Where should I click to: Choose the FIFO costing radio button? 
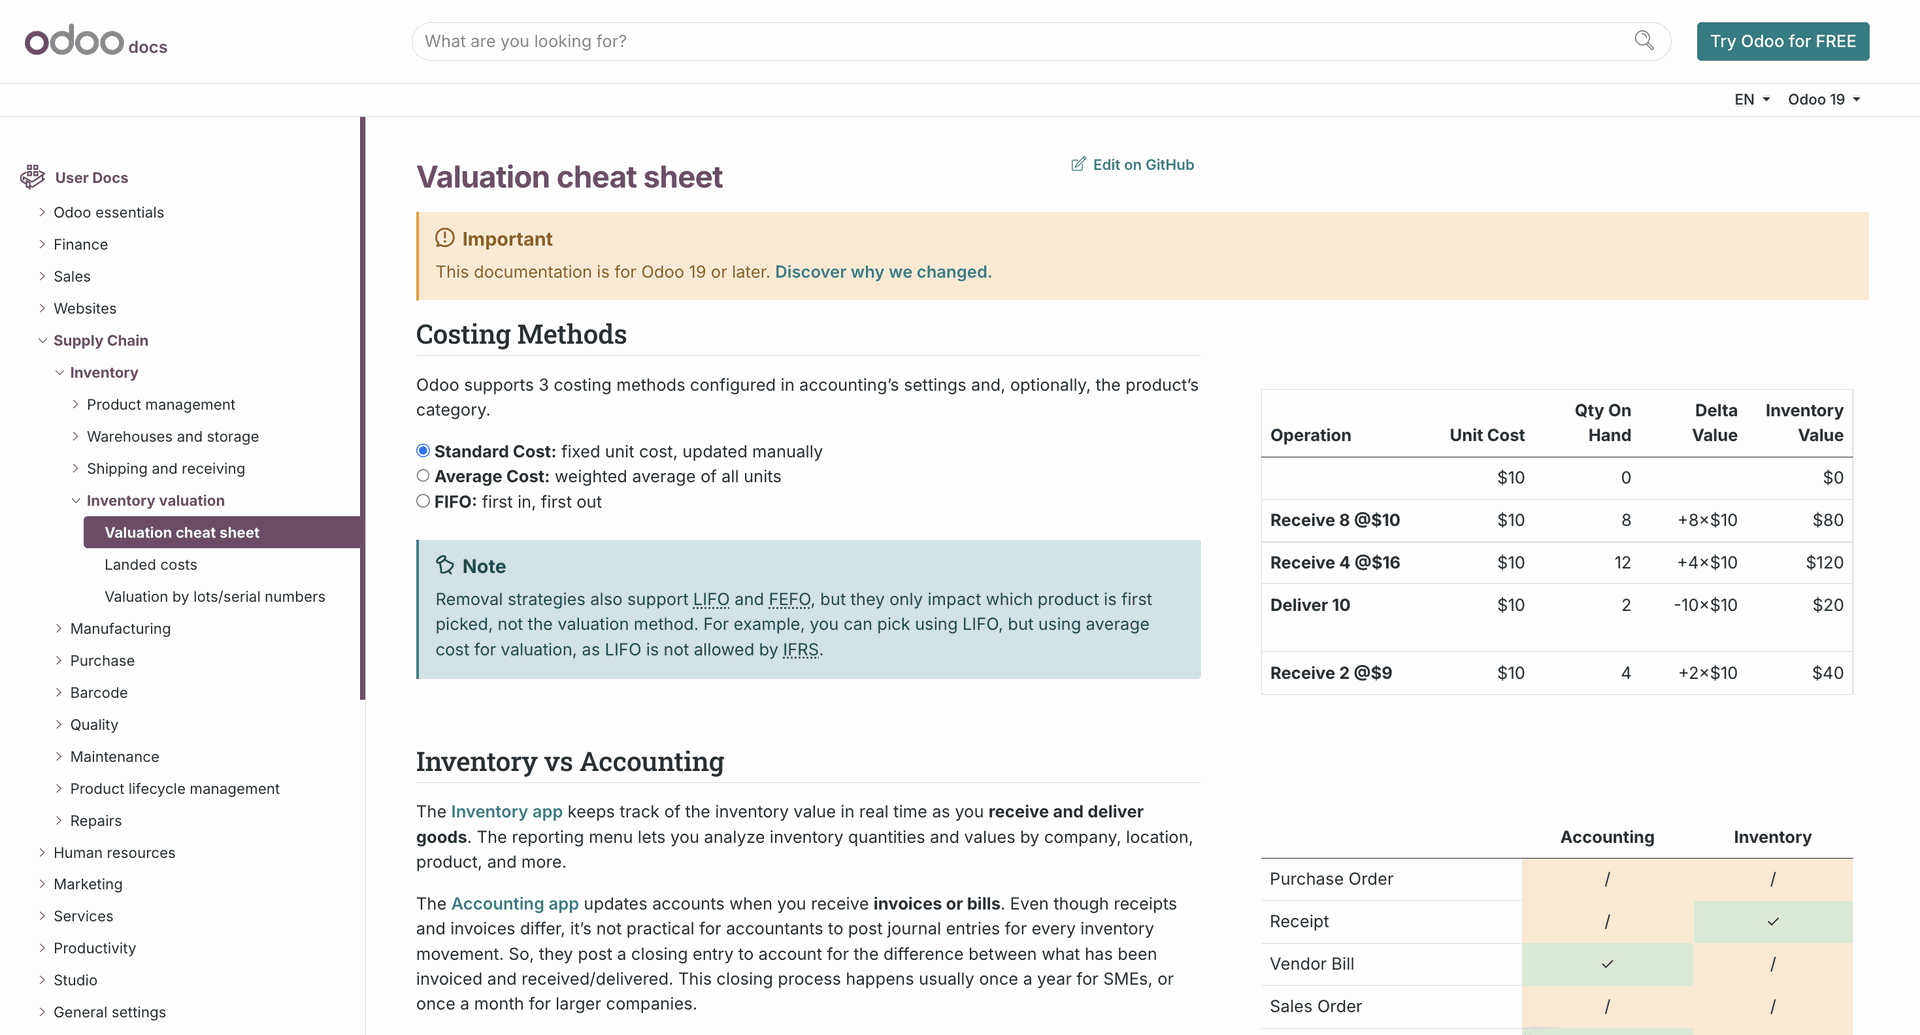[423, 501]
